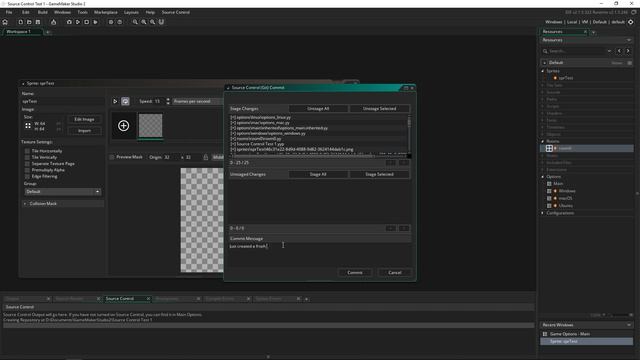The width and height of the screenshot is (640, 360).
Task: Toggle Premultiply Alpha checkbox
Action: pyautogui.click(x=27, y=170)
